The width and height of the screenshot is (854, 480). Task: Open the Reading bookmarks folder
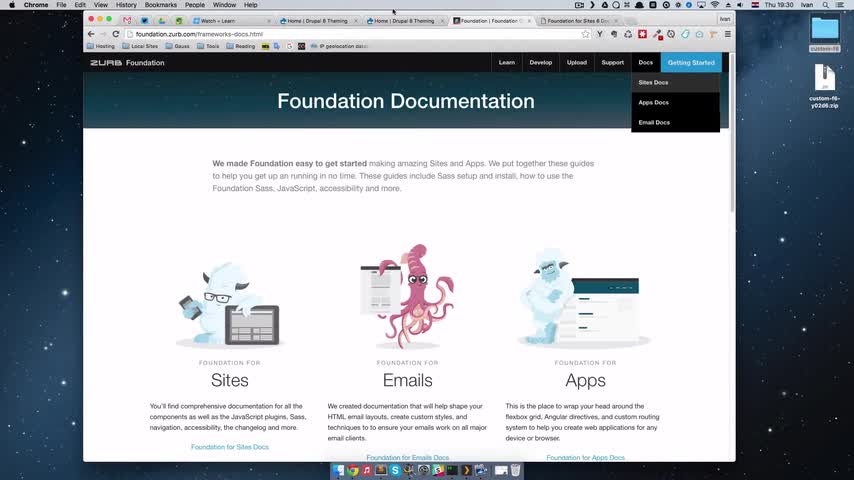[241, 46]
